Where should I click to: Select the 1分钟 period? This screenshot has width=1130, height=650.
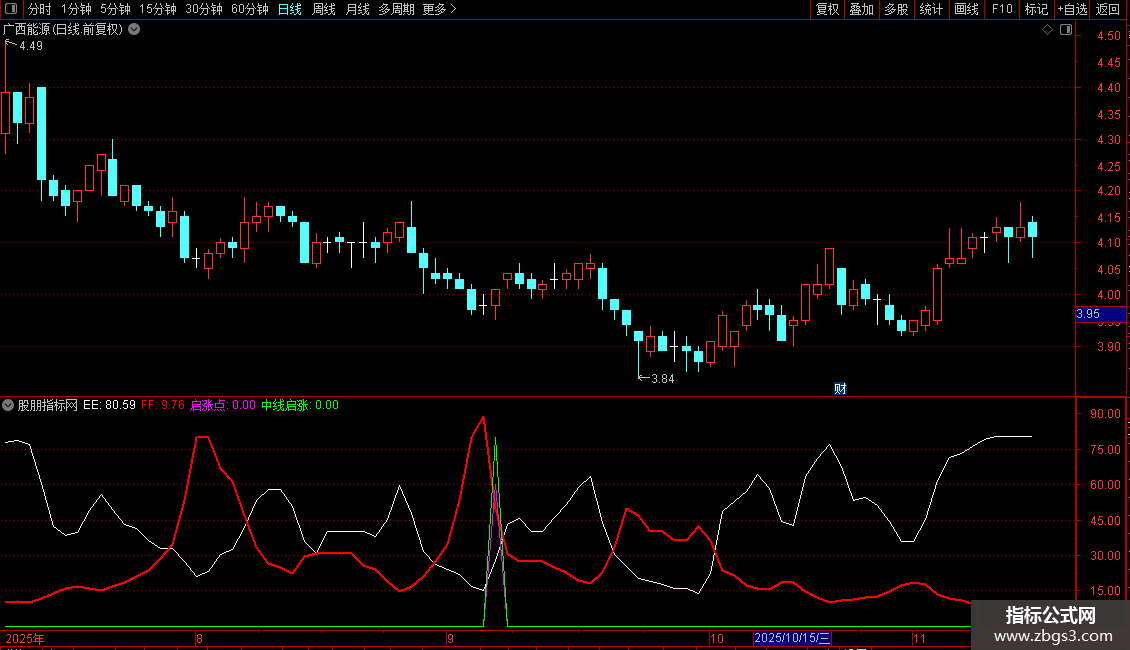76,9
